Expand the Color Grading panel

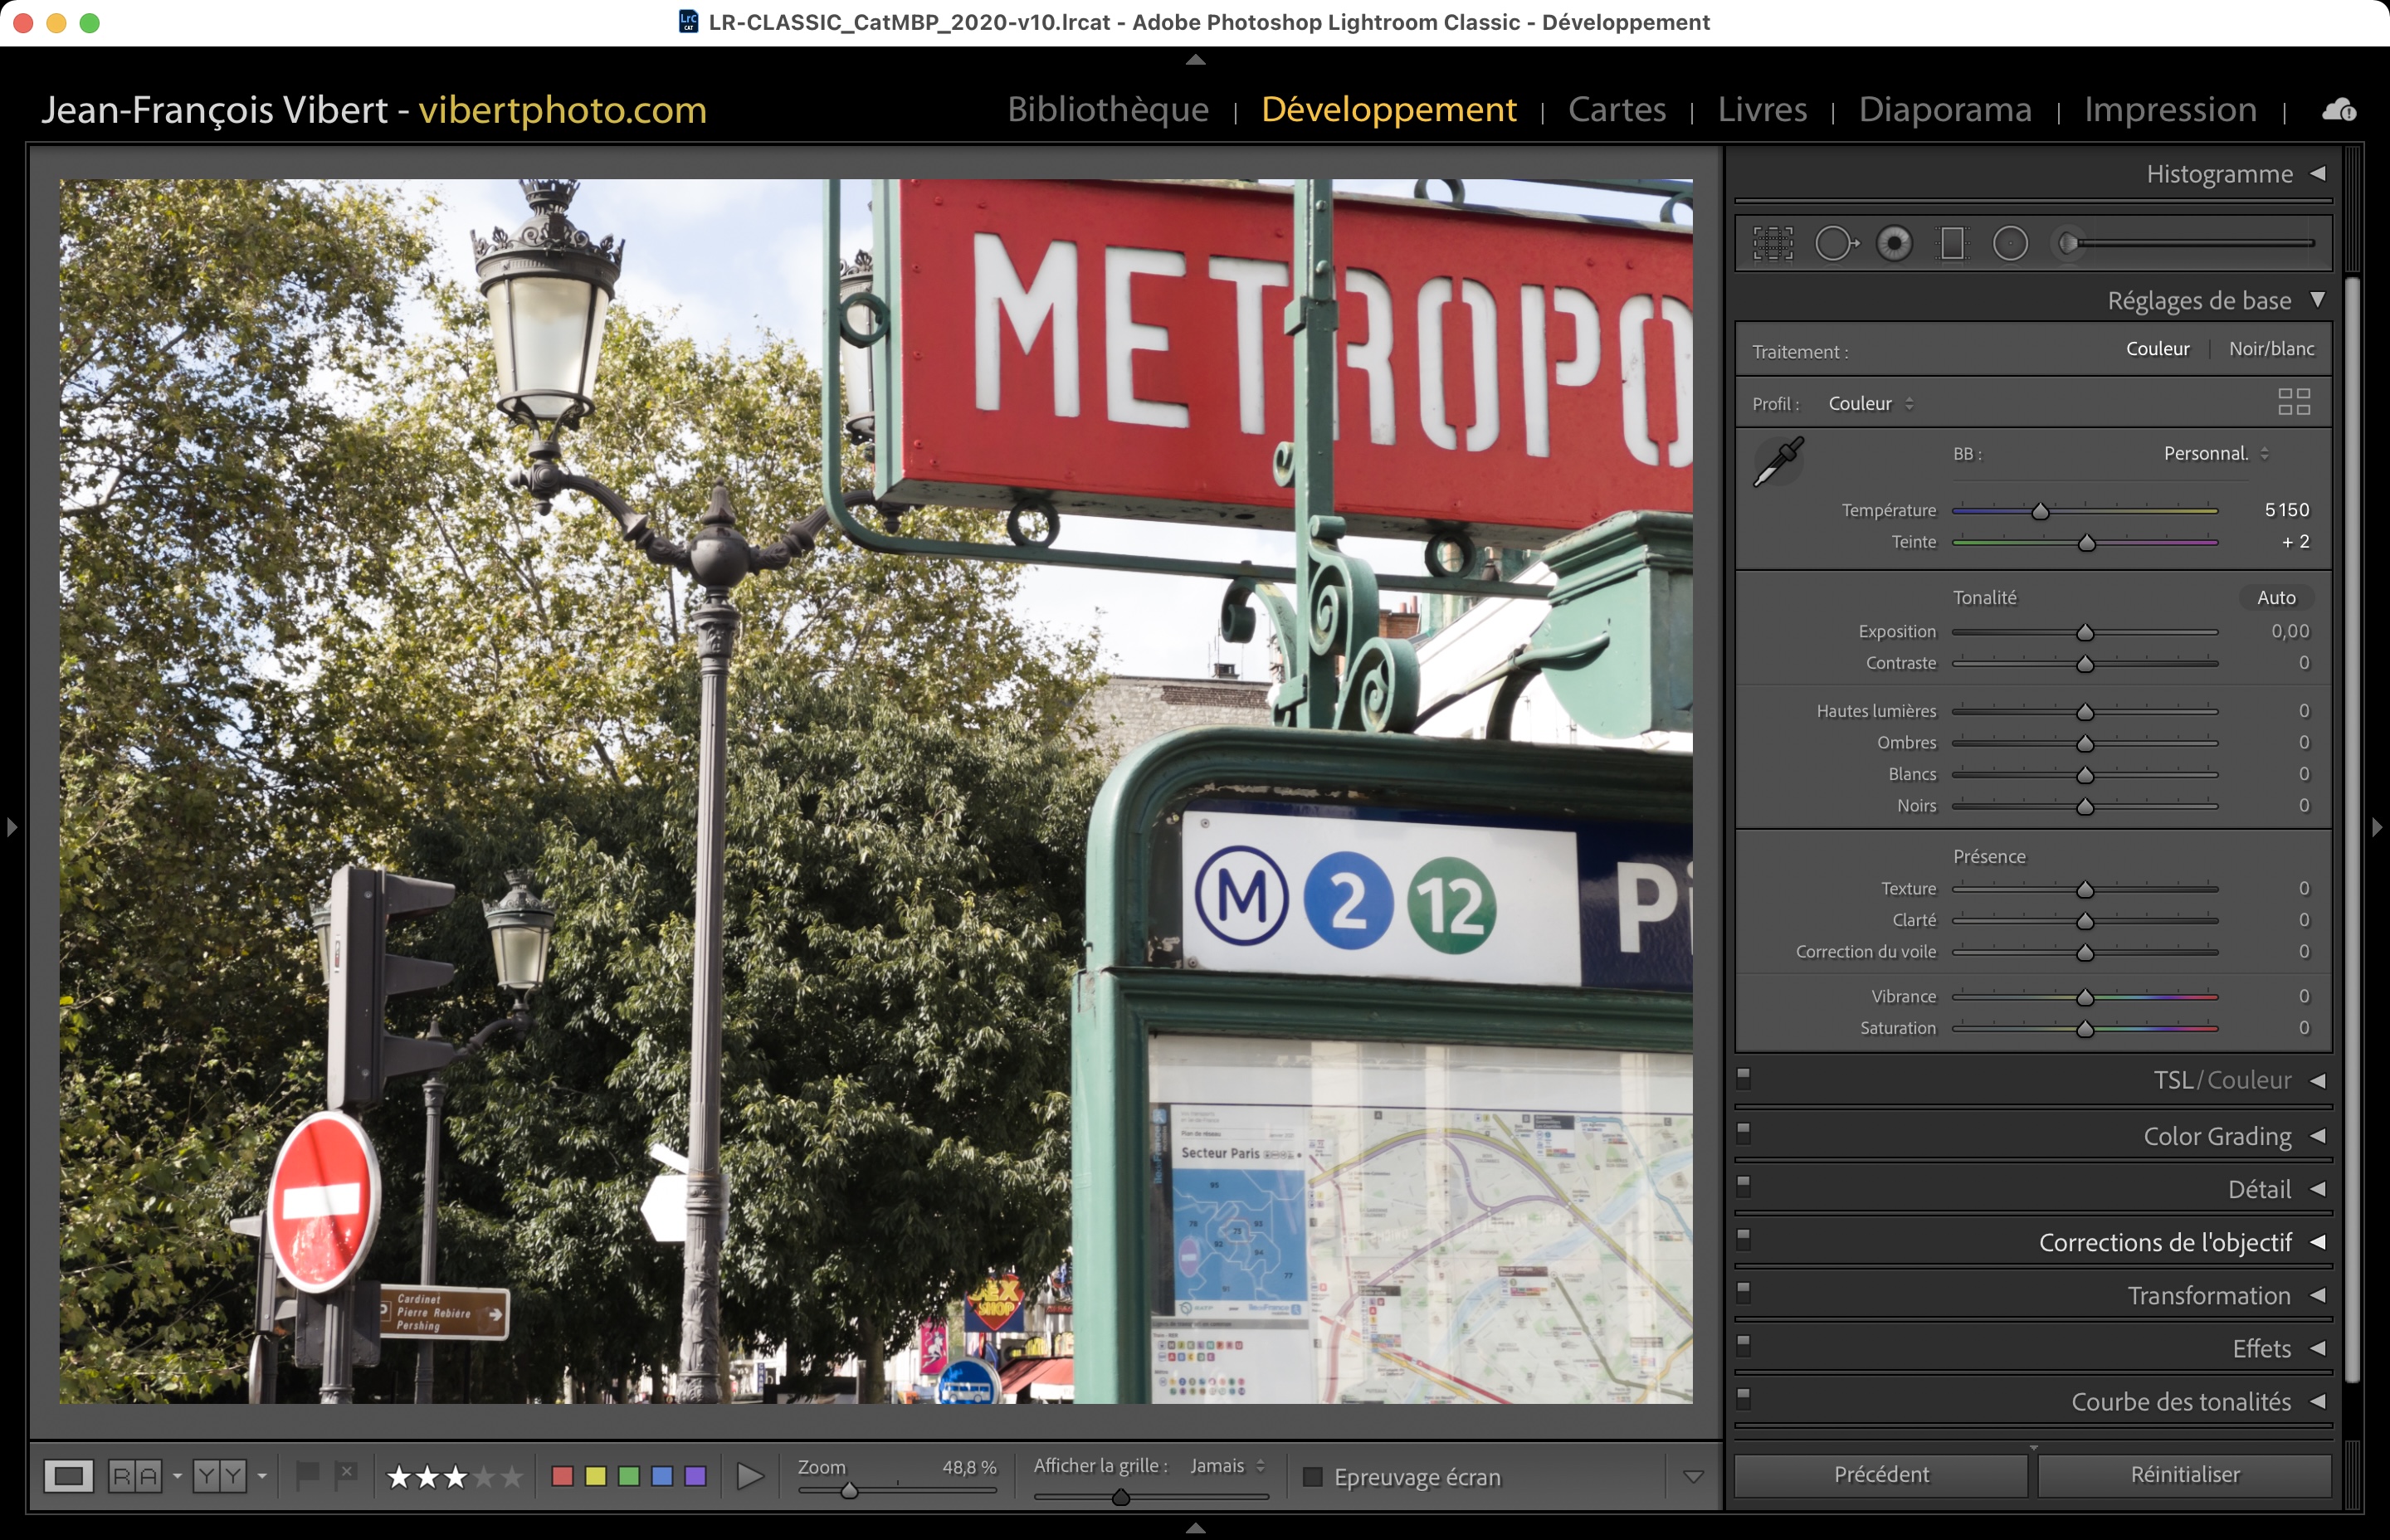pyautogui.click(x=2317, y=1136)
